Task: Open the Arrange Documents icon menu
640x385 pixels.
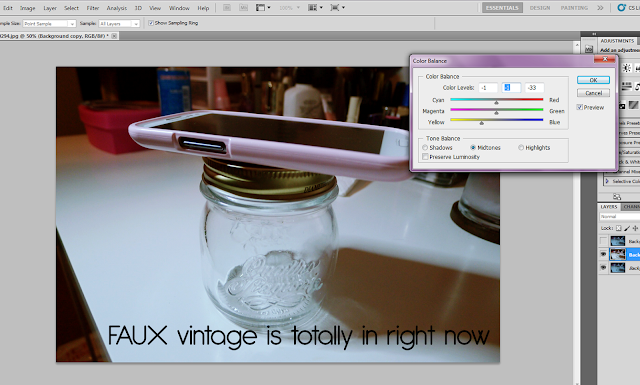Action: click(315, 8)
